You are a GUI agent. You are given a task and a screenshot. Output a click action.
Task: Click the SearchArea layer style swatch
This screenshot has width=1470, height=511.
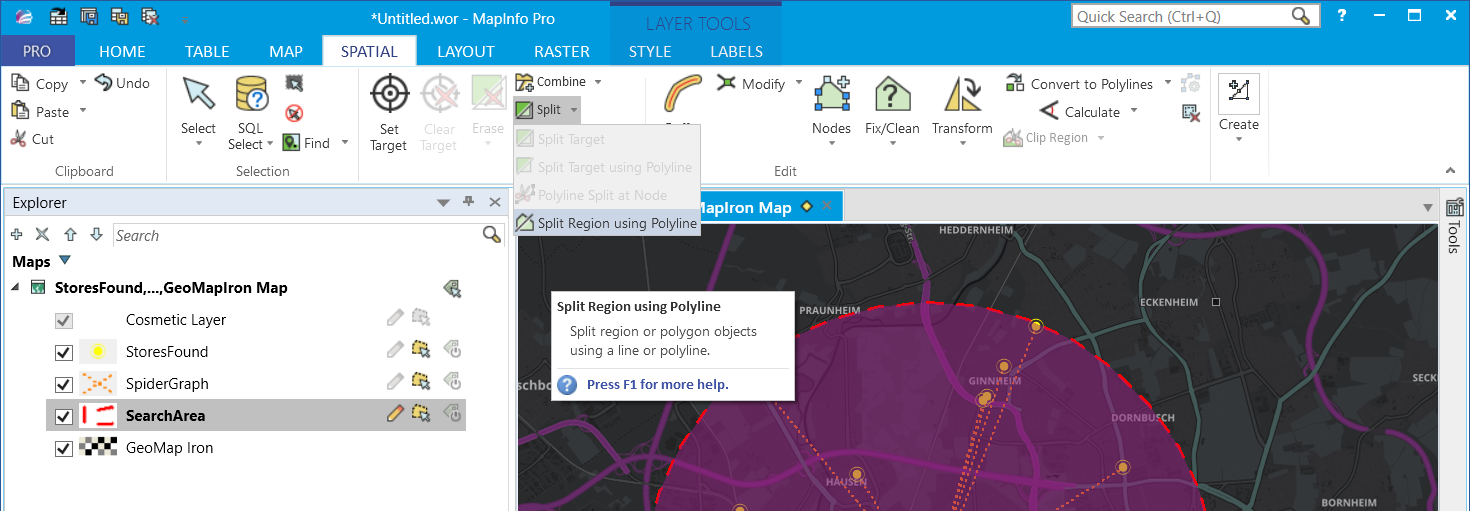pyautogui.click(x=96, y=415)
